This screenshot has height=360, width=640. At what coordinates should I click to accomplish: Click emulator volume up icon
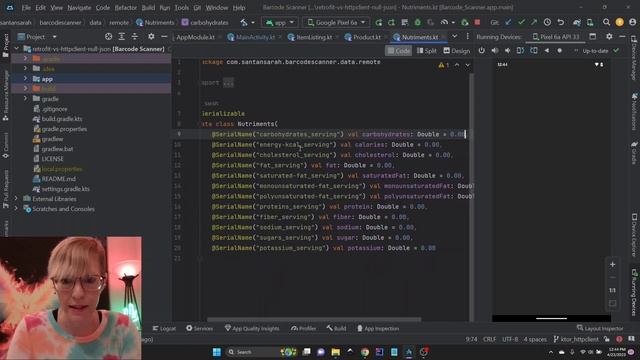495,51
